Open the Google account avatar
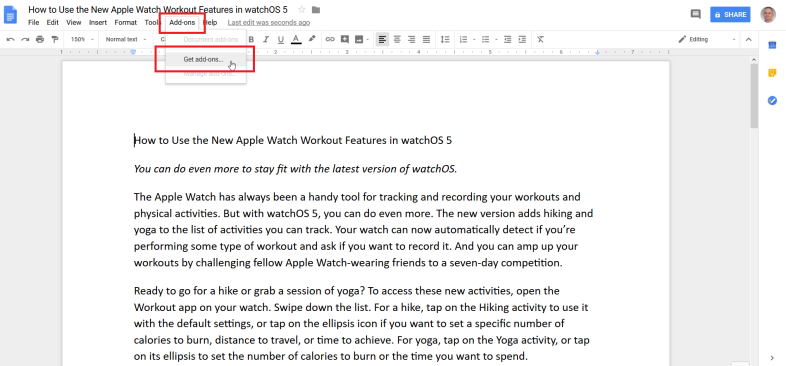 point(767,15)
